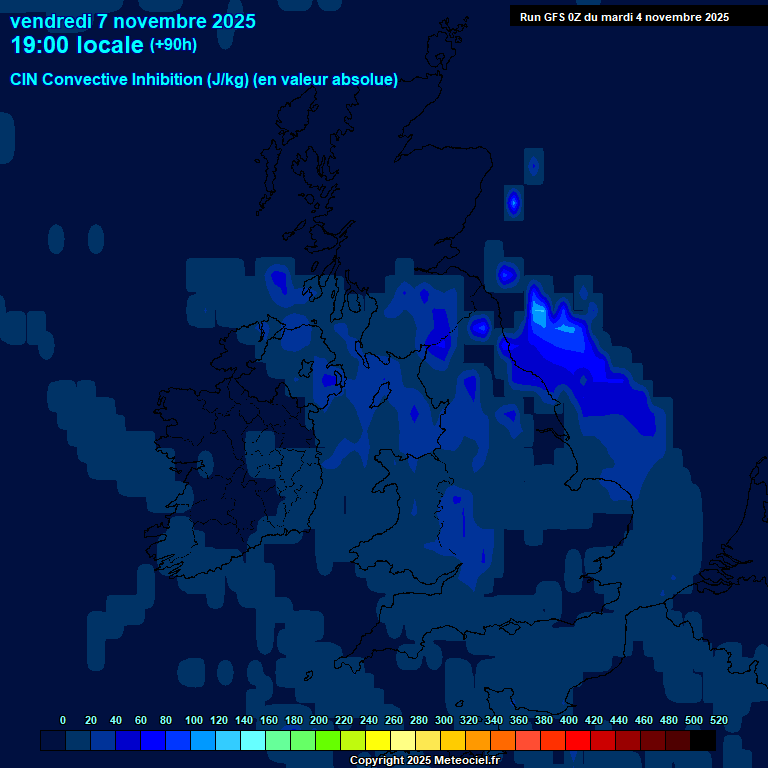768x768 pixels.
Task: Click the "CIN Convective Inhibition" map title
Action: click(130, 80)
